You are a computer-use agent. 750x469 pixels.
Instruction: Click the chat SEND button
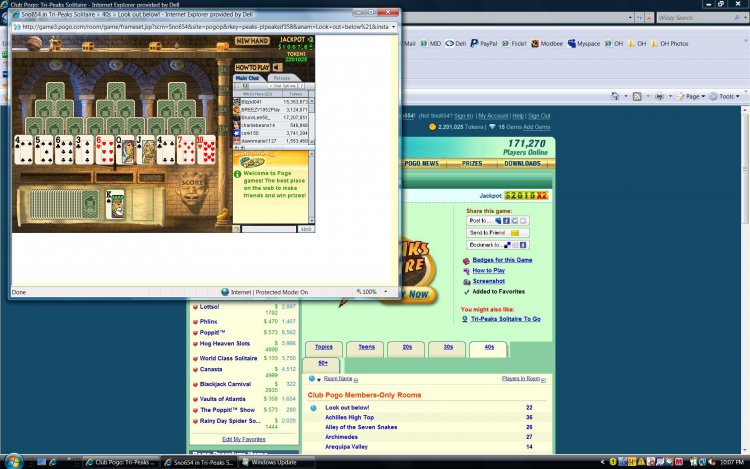306,229
